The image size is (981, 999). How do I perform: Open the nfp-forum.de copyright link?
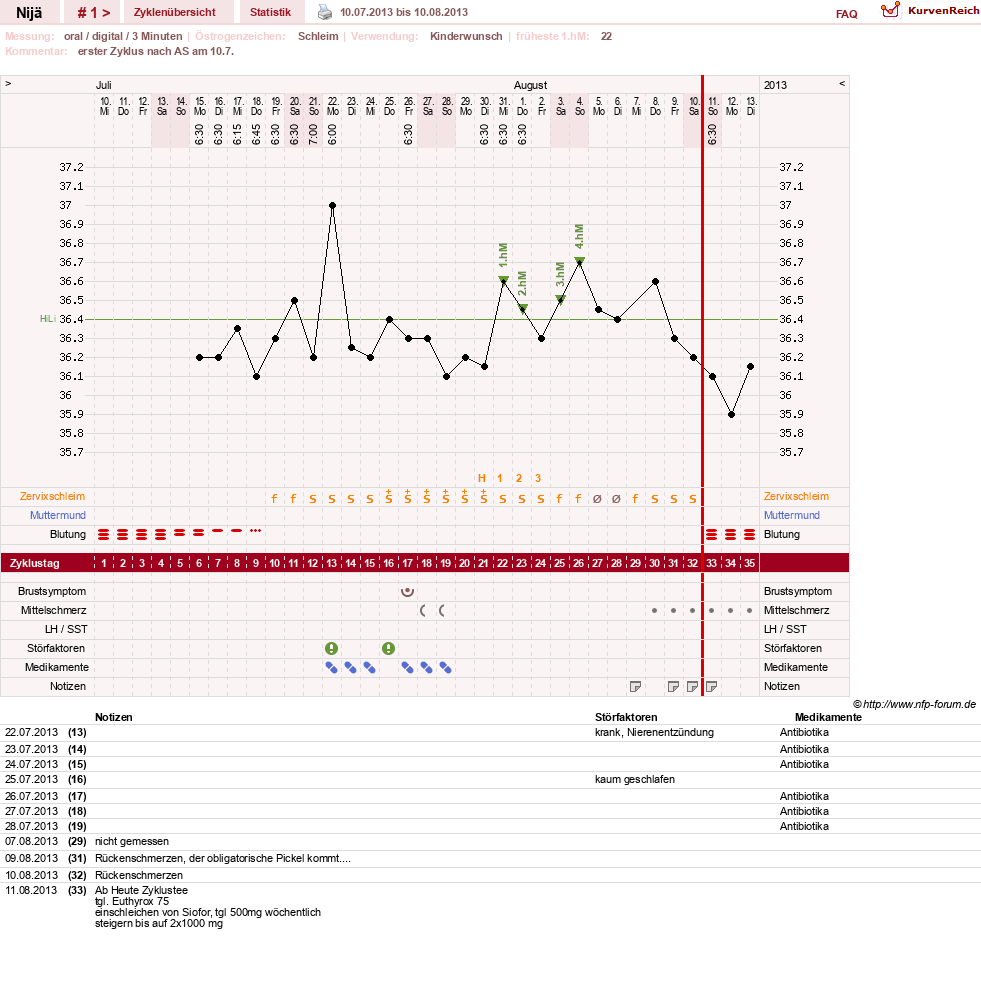pos(915,704)
